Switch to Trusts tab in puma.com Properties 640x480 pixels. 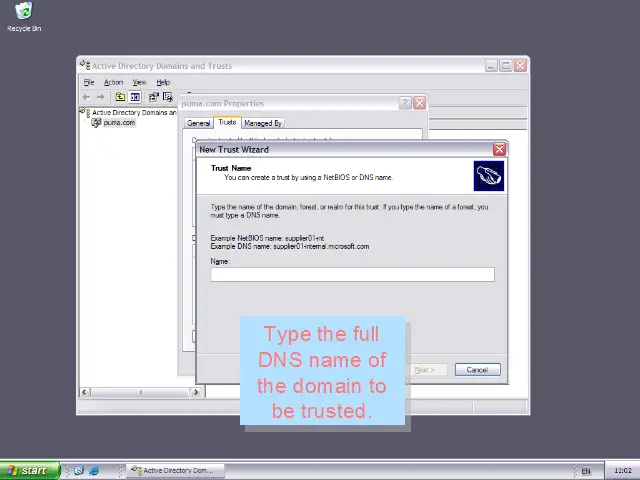coord(227,122)
